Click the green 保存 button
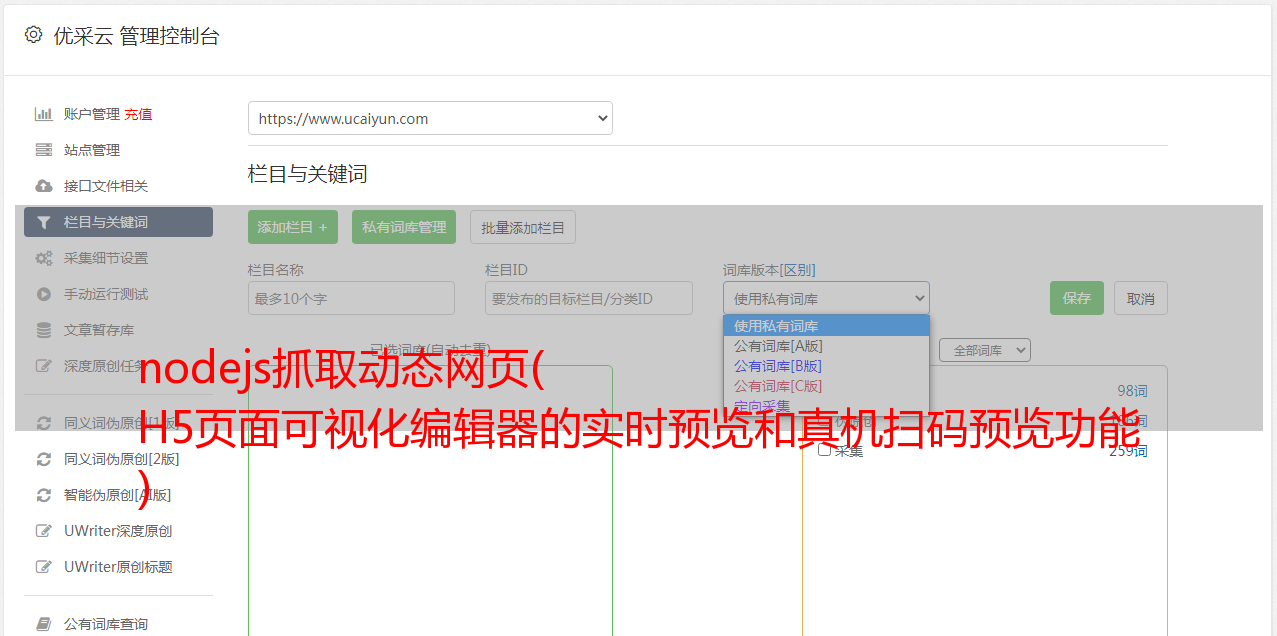Viewport: 1277px width, 636px height. [1077, 298]
